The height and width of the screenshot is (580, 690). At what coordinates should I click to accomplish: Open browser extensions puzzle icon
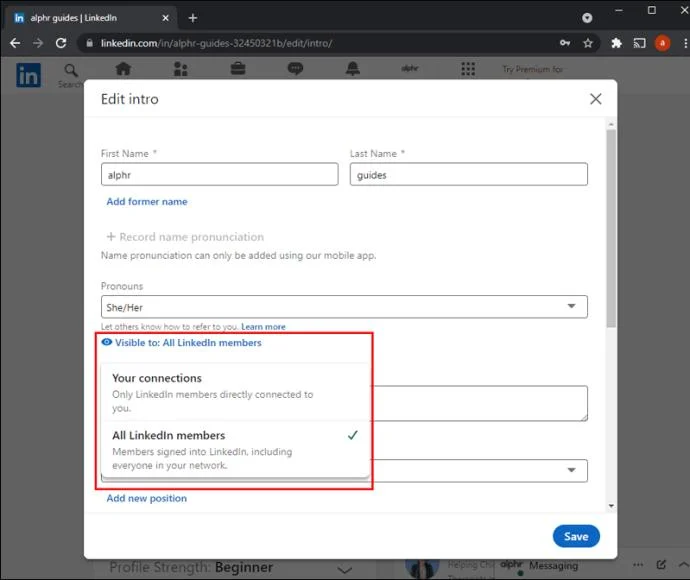coord(617,43)
